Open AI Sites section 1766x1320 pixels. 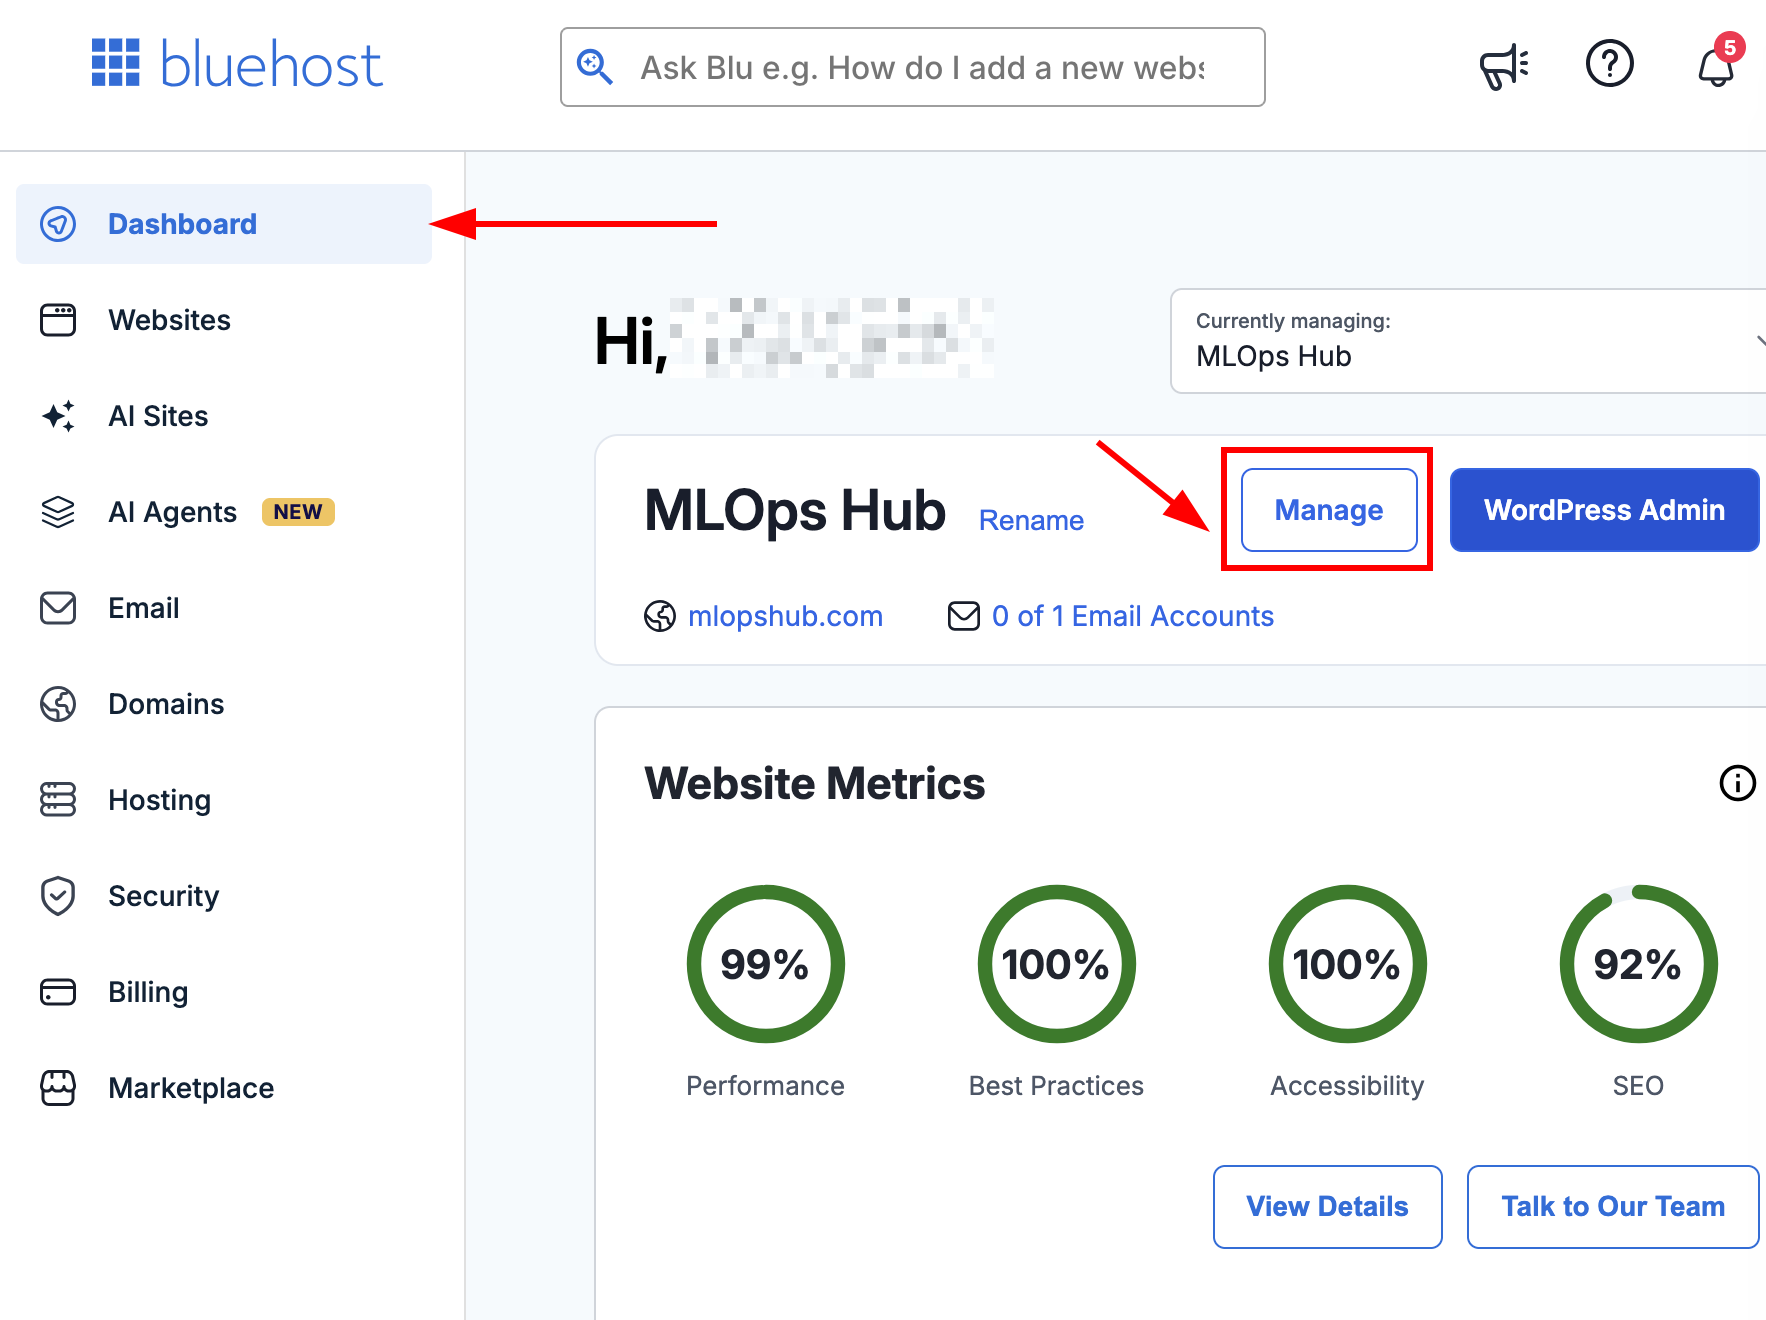[224, 416]
